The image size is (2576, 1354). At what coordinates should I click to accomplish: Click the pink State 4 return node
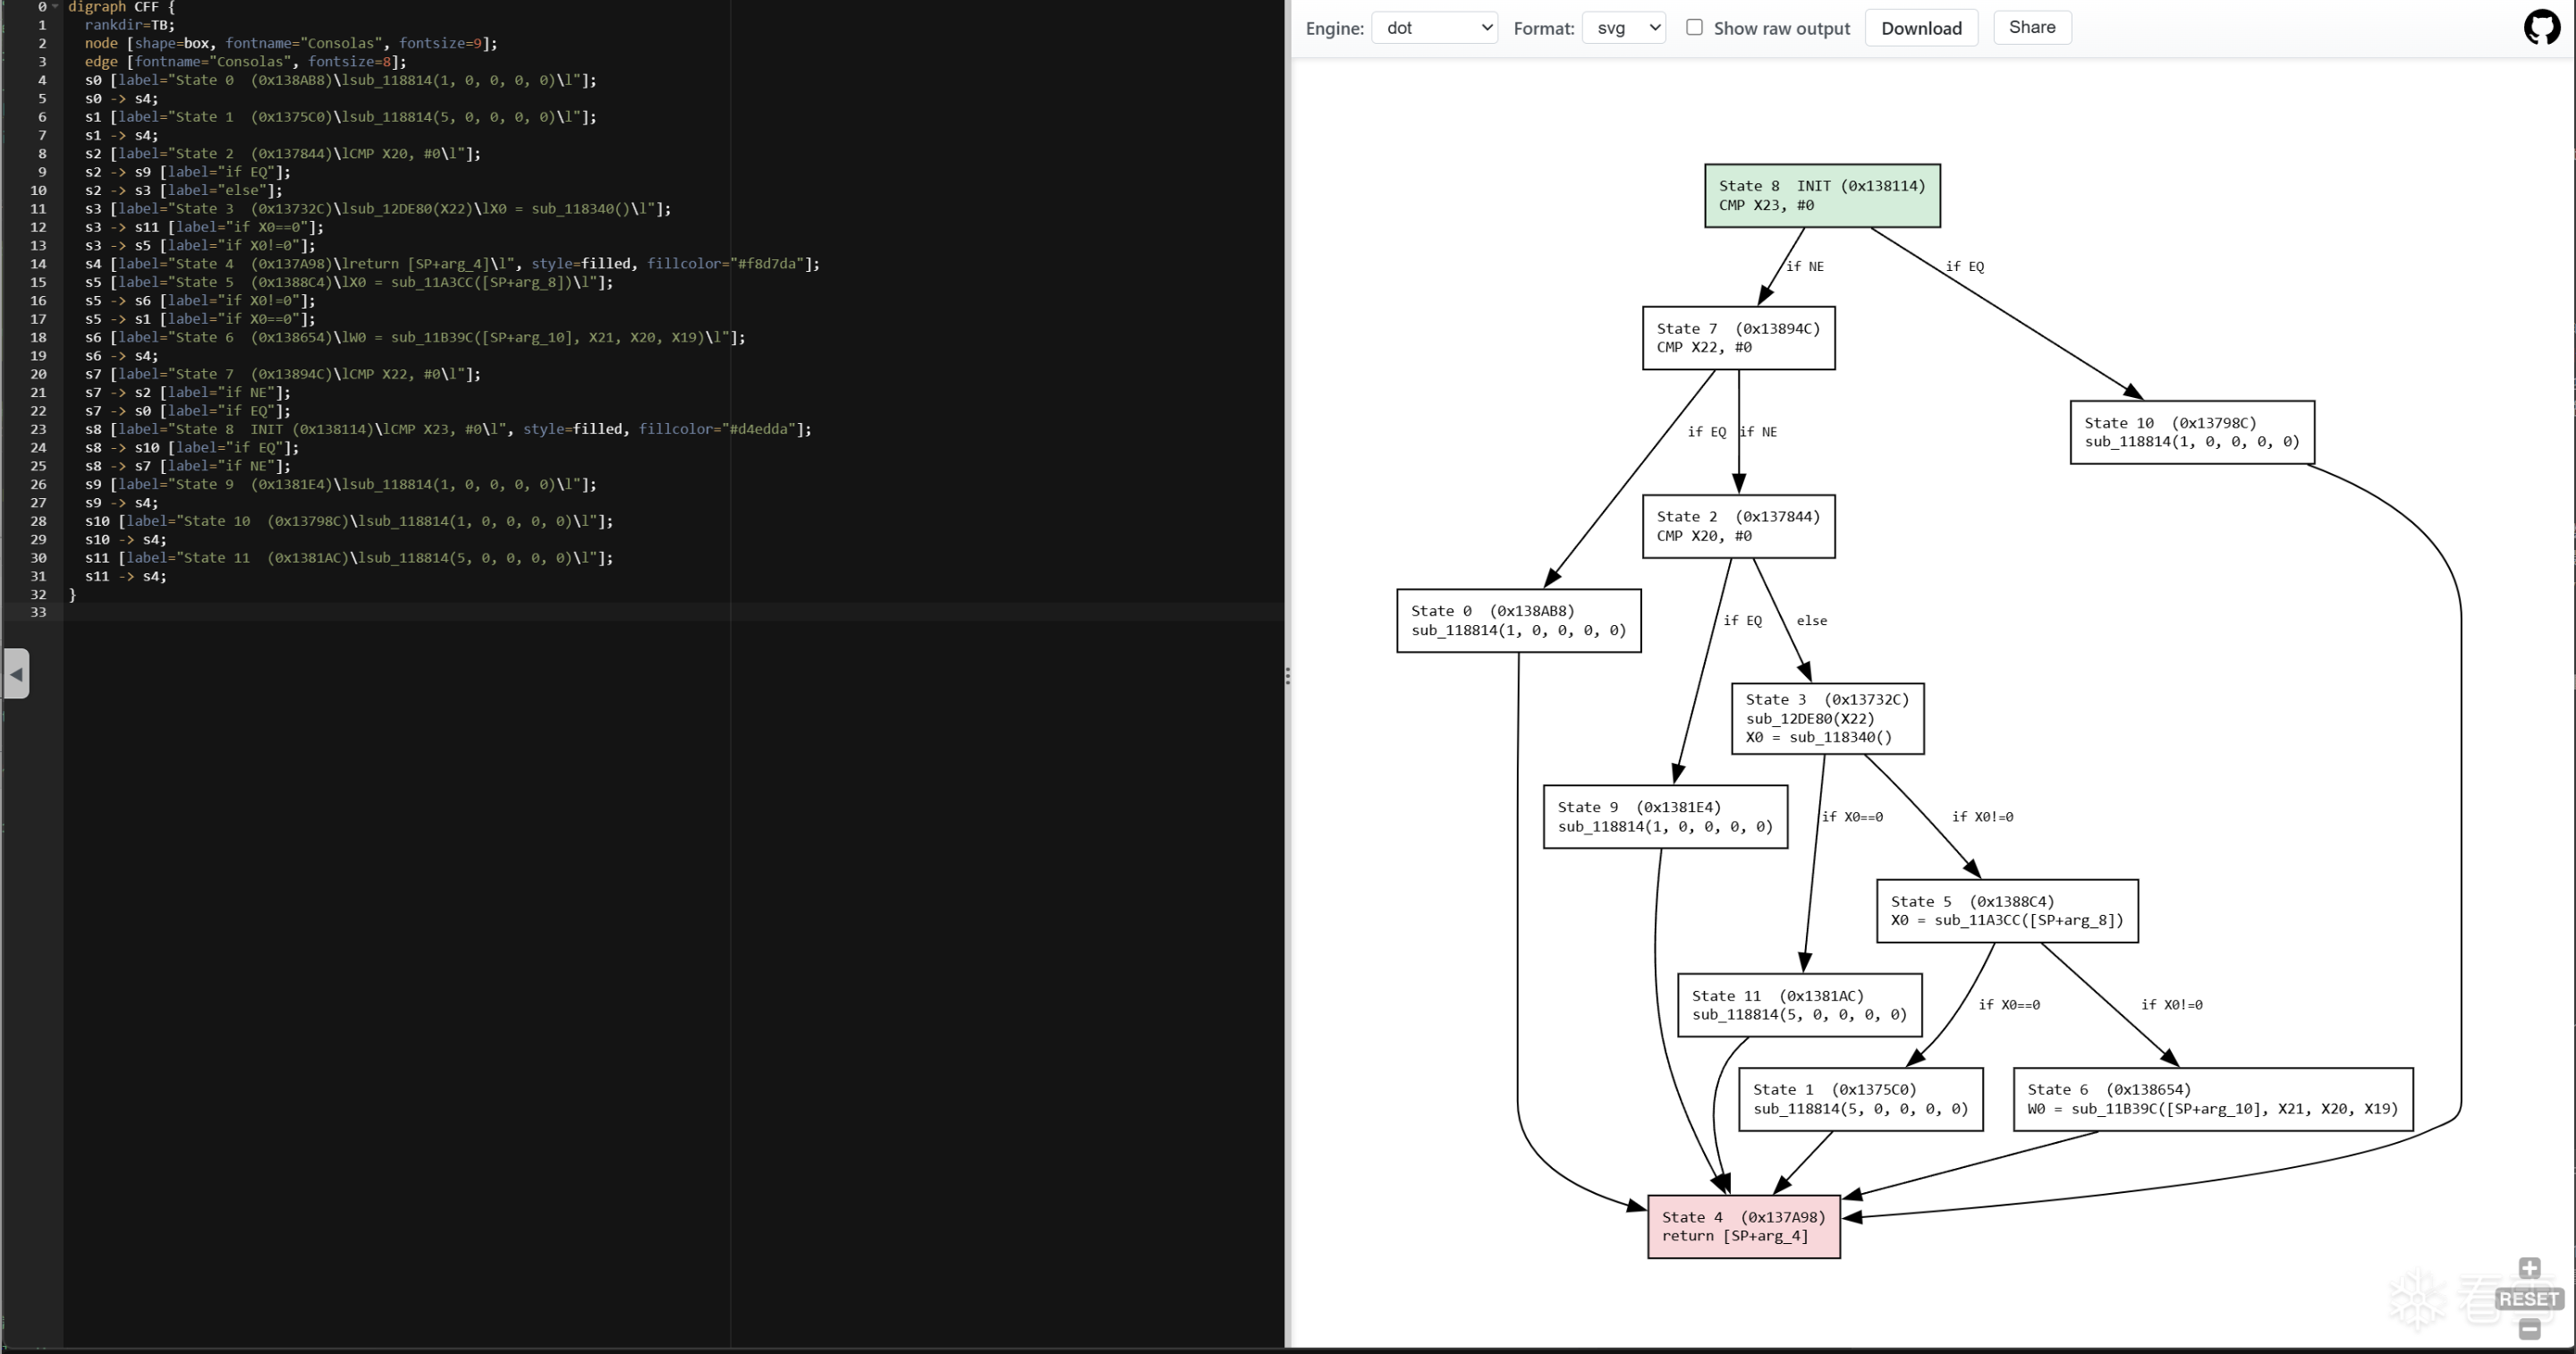(1743, 1226)
